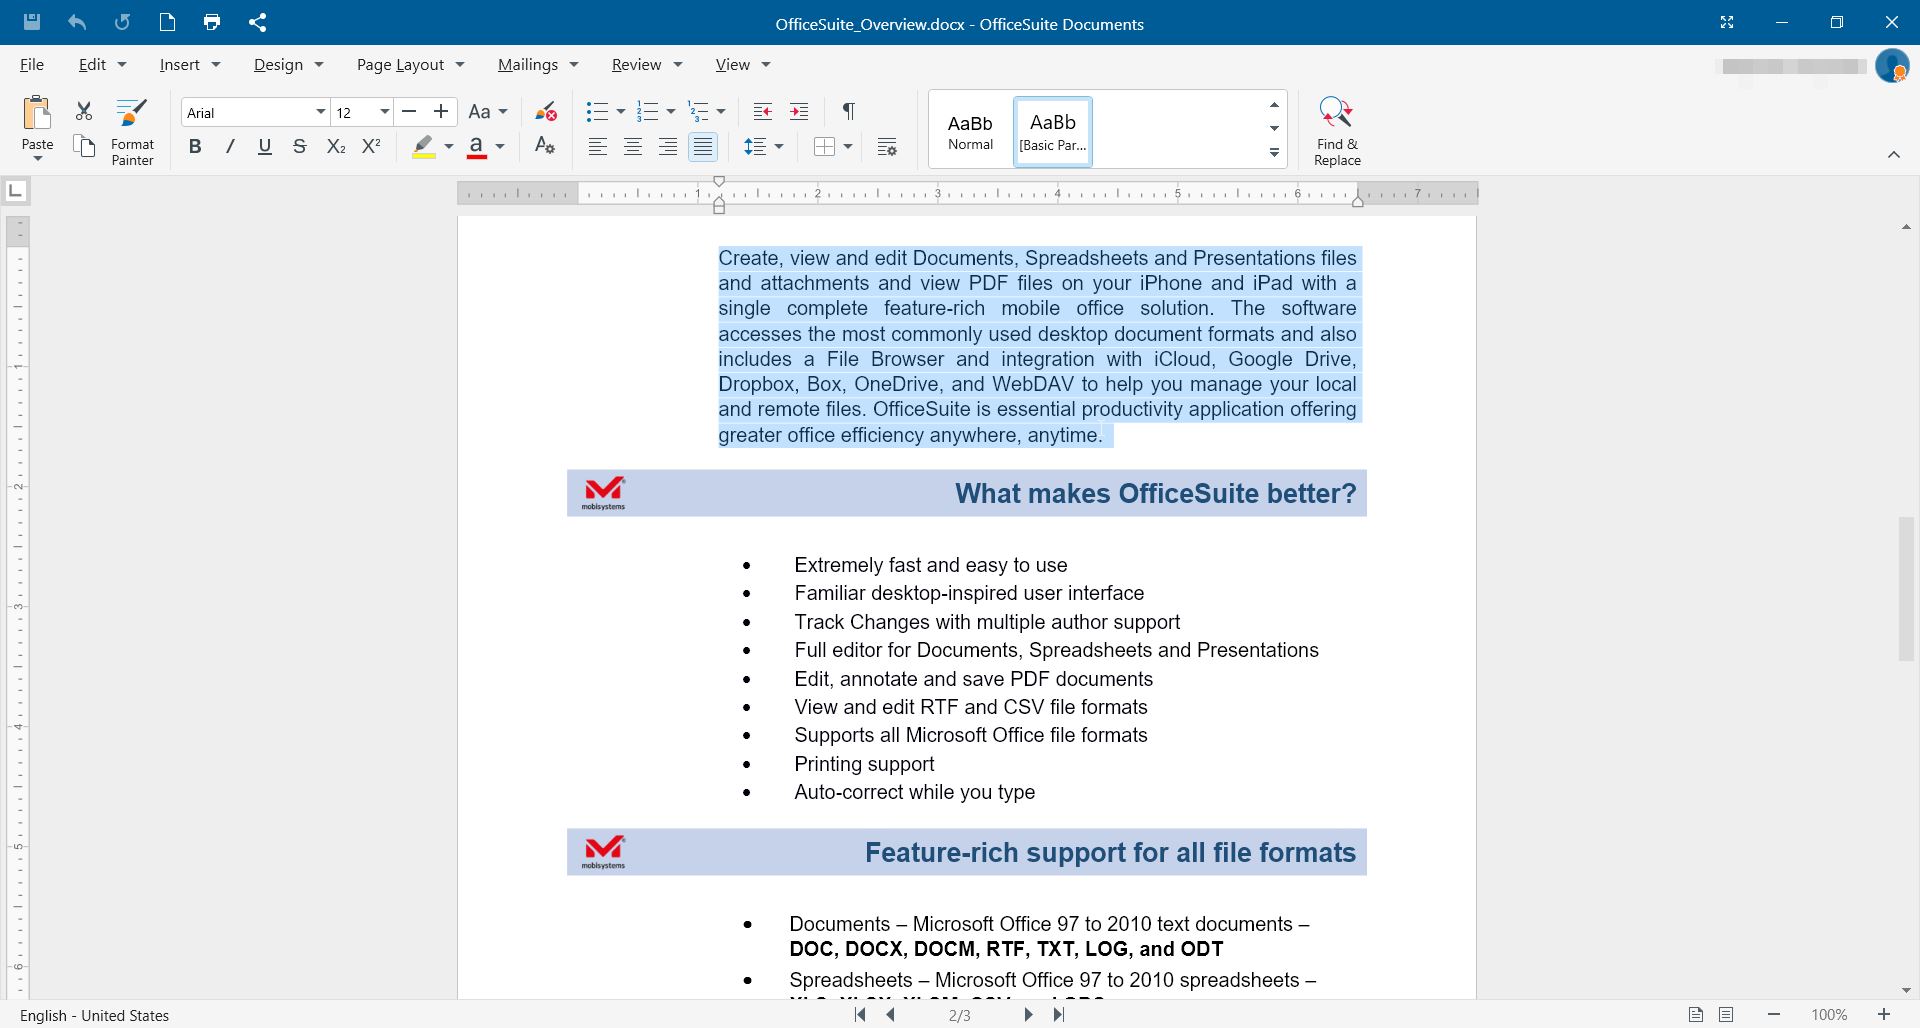Click the Paste clipboard icon

[x=37, y=113]
